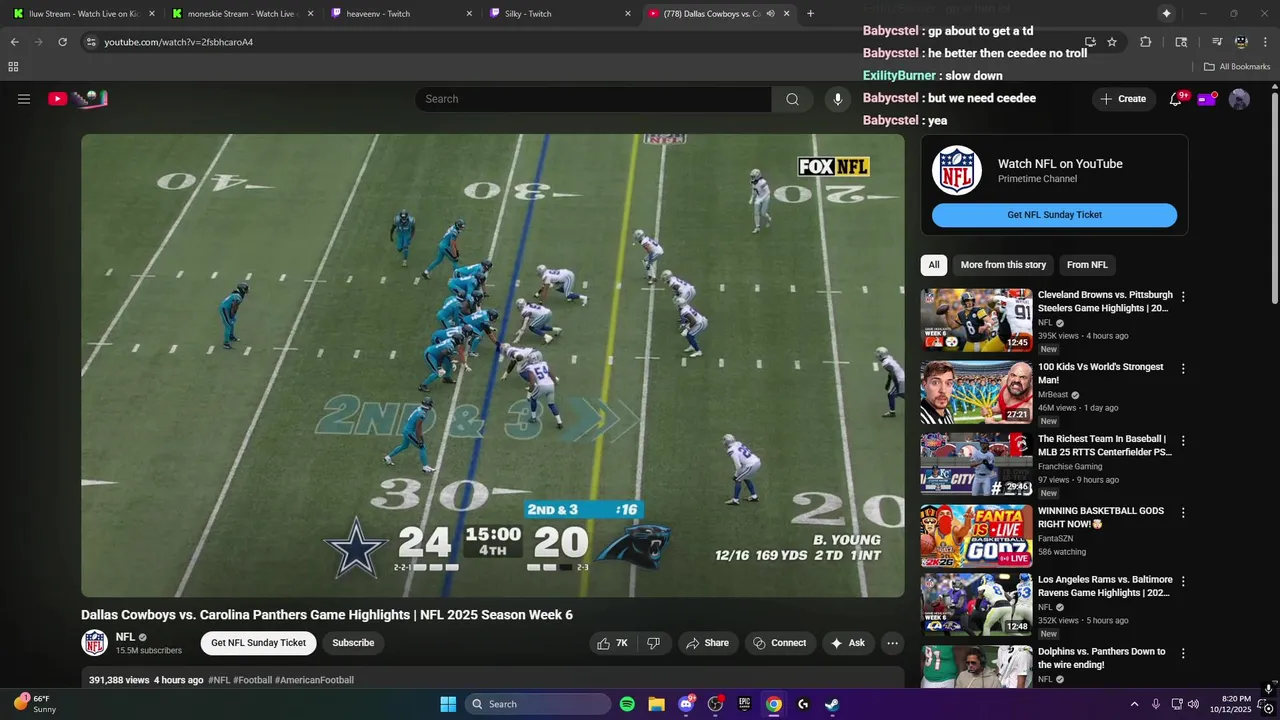Select the All filter chip
The image size is (1280, 720).
(934, 265)
